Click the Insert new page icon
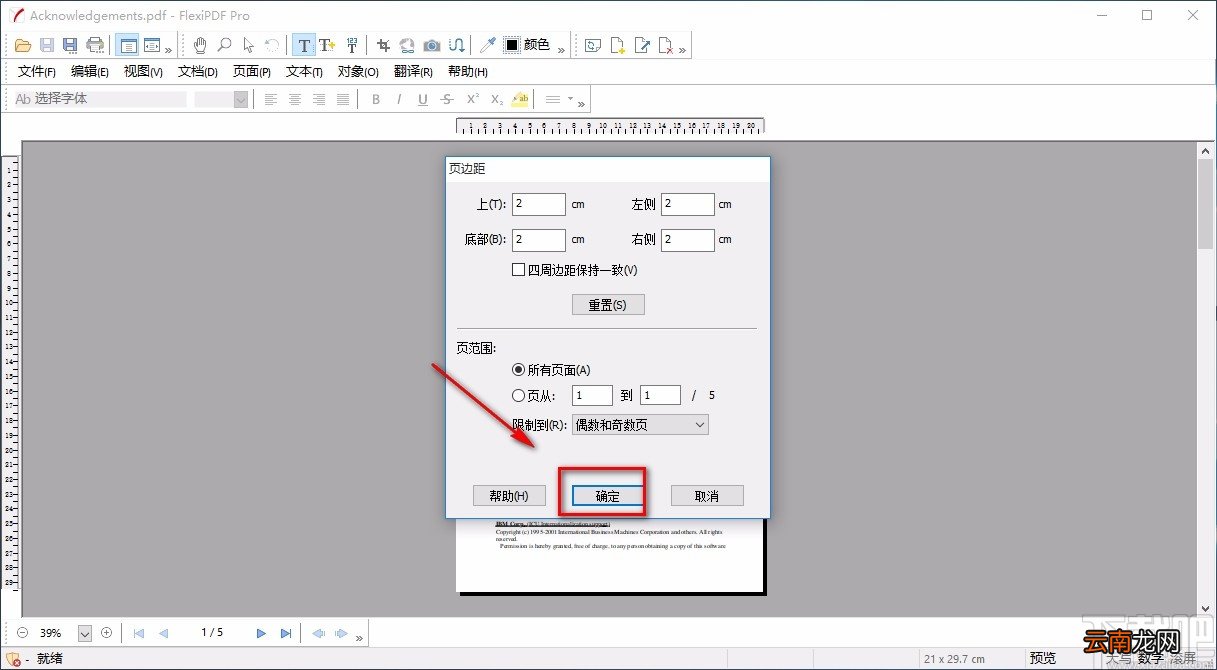The image size is (1217, 670). pyautogui.click(x=618, y=45)
